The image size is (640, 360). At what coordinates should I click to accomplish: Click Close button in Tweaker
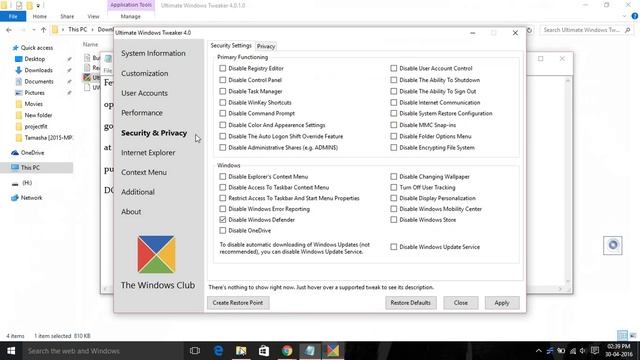(x=461, y=303)
